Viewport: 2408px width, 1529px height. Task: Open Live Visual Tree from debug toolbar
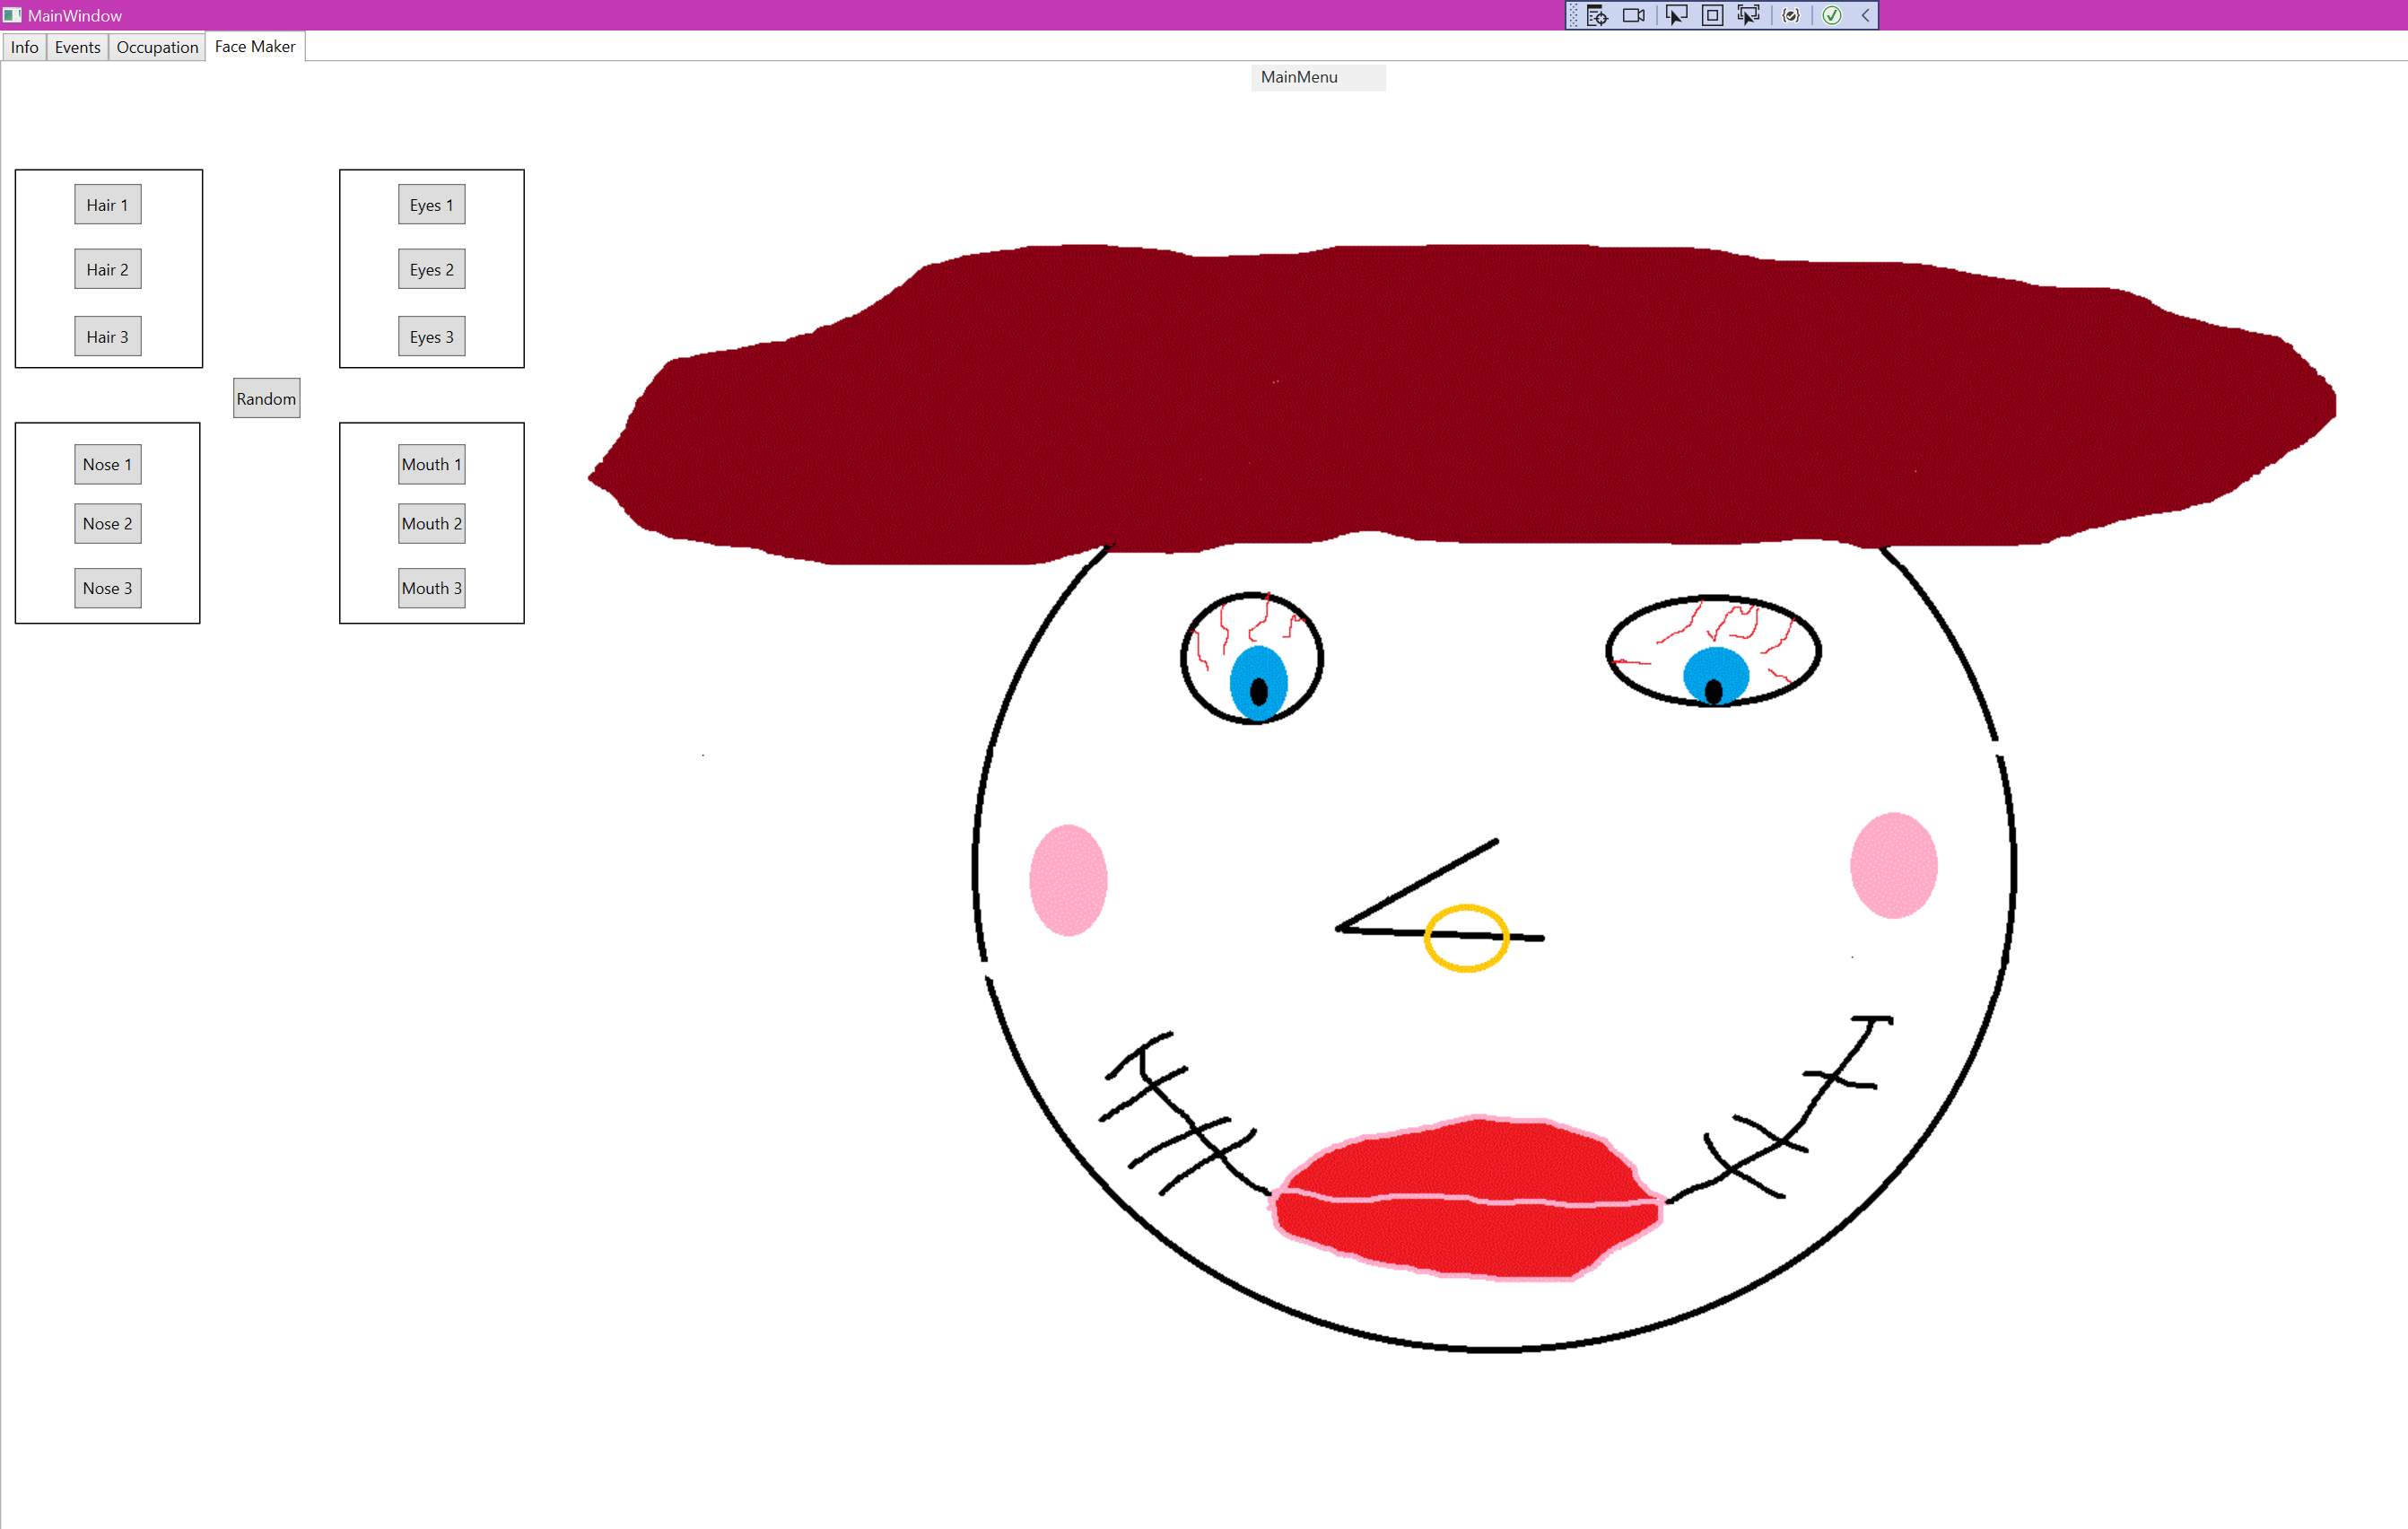(1597, 15)
